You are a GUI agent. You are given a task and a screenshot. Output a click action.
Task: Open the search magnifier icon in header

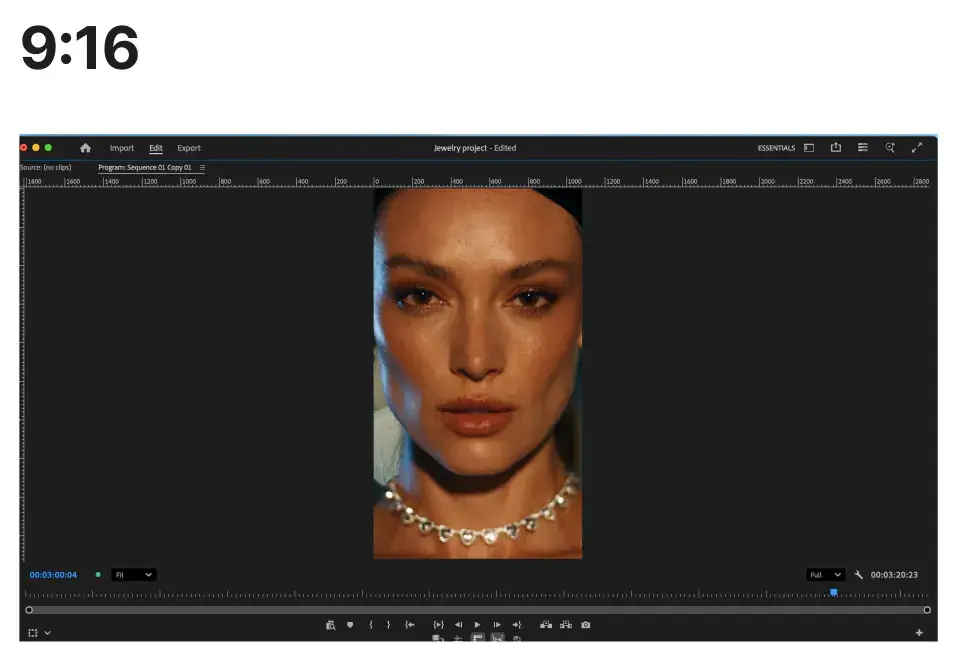tap(890, 148)
